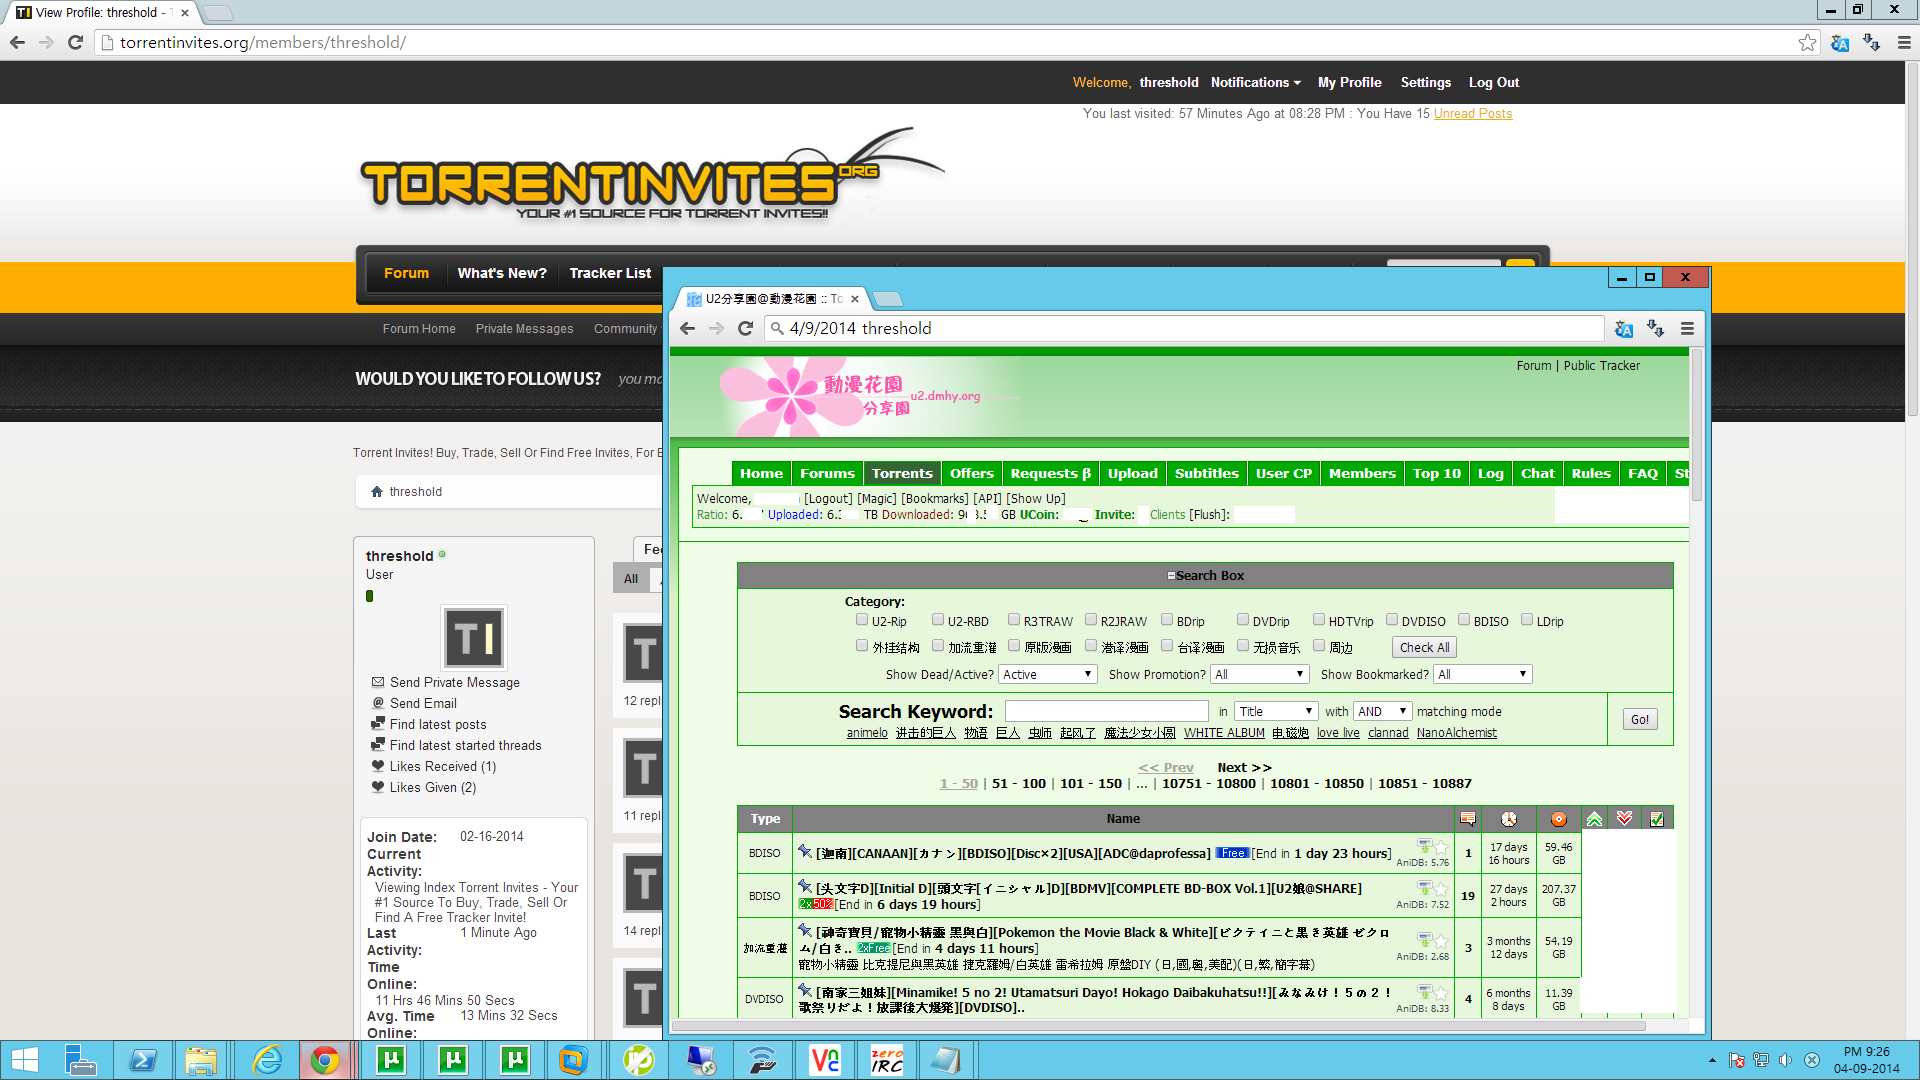Open the Show Dead/Active dropdown
The height and width of the screenshot is (1080, 1920).
(1048, 675)
